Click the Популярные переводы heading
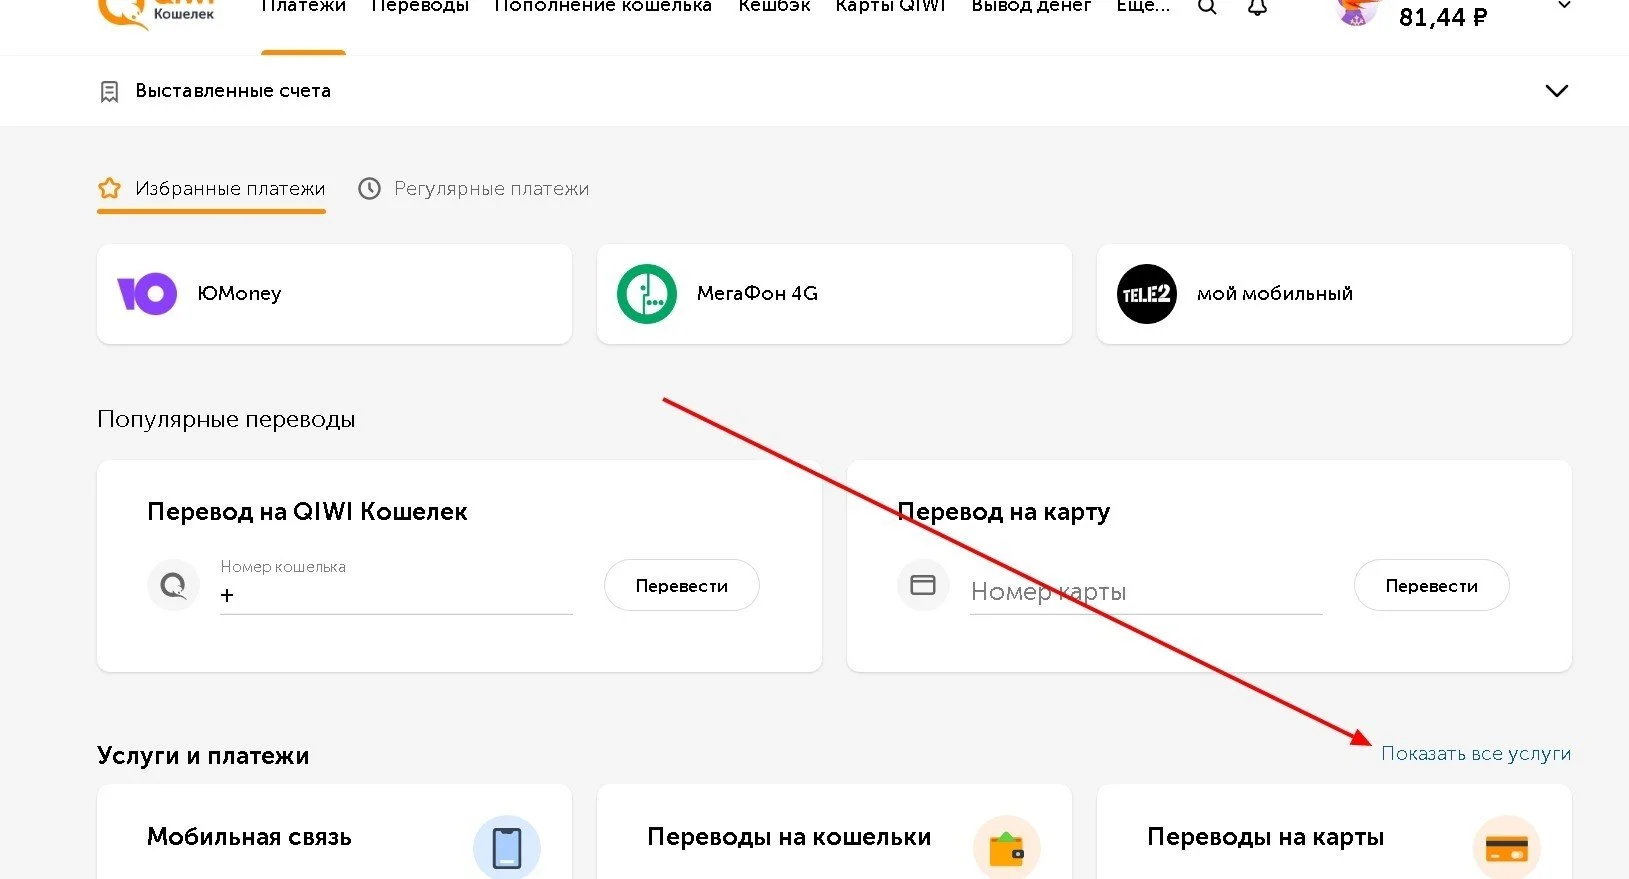The width and height of the screenshot is (1629, 879). point(226,419)
